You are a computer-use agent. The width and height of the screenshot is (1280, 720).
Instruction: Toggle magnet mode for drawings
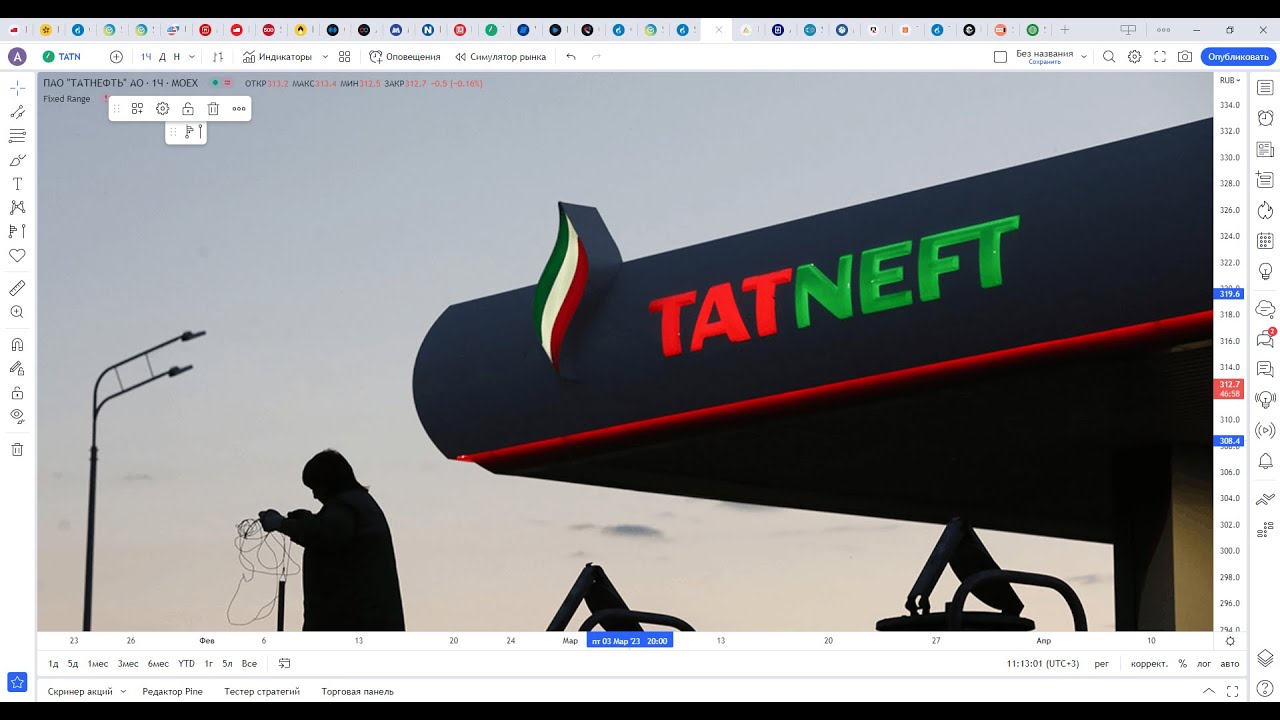[x=17, y=344]
